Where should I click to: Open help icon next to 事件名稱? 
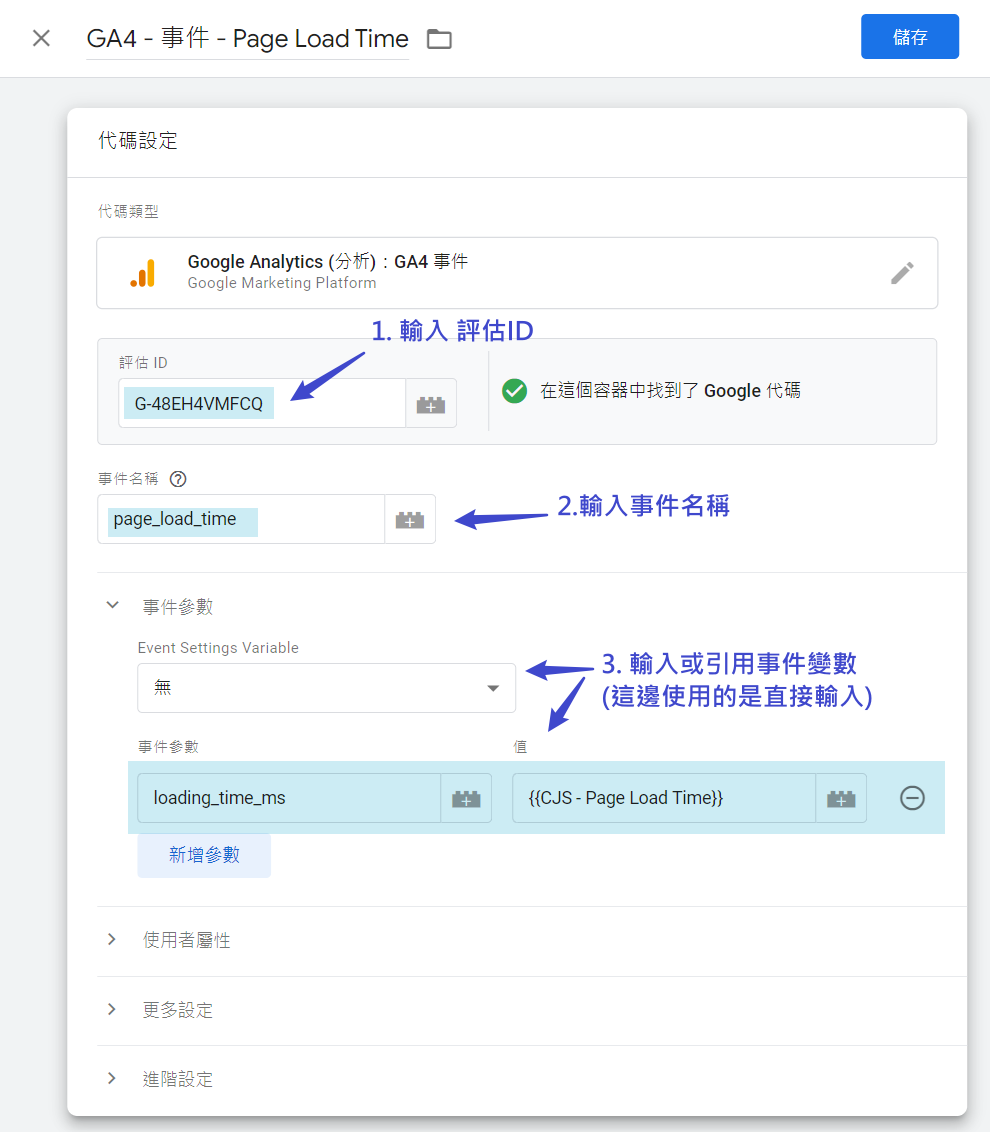click(x=178, y=479)
